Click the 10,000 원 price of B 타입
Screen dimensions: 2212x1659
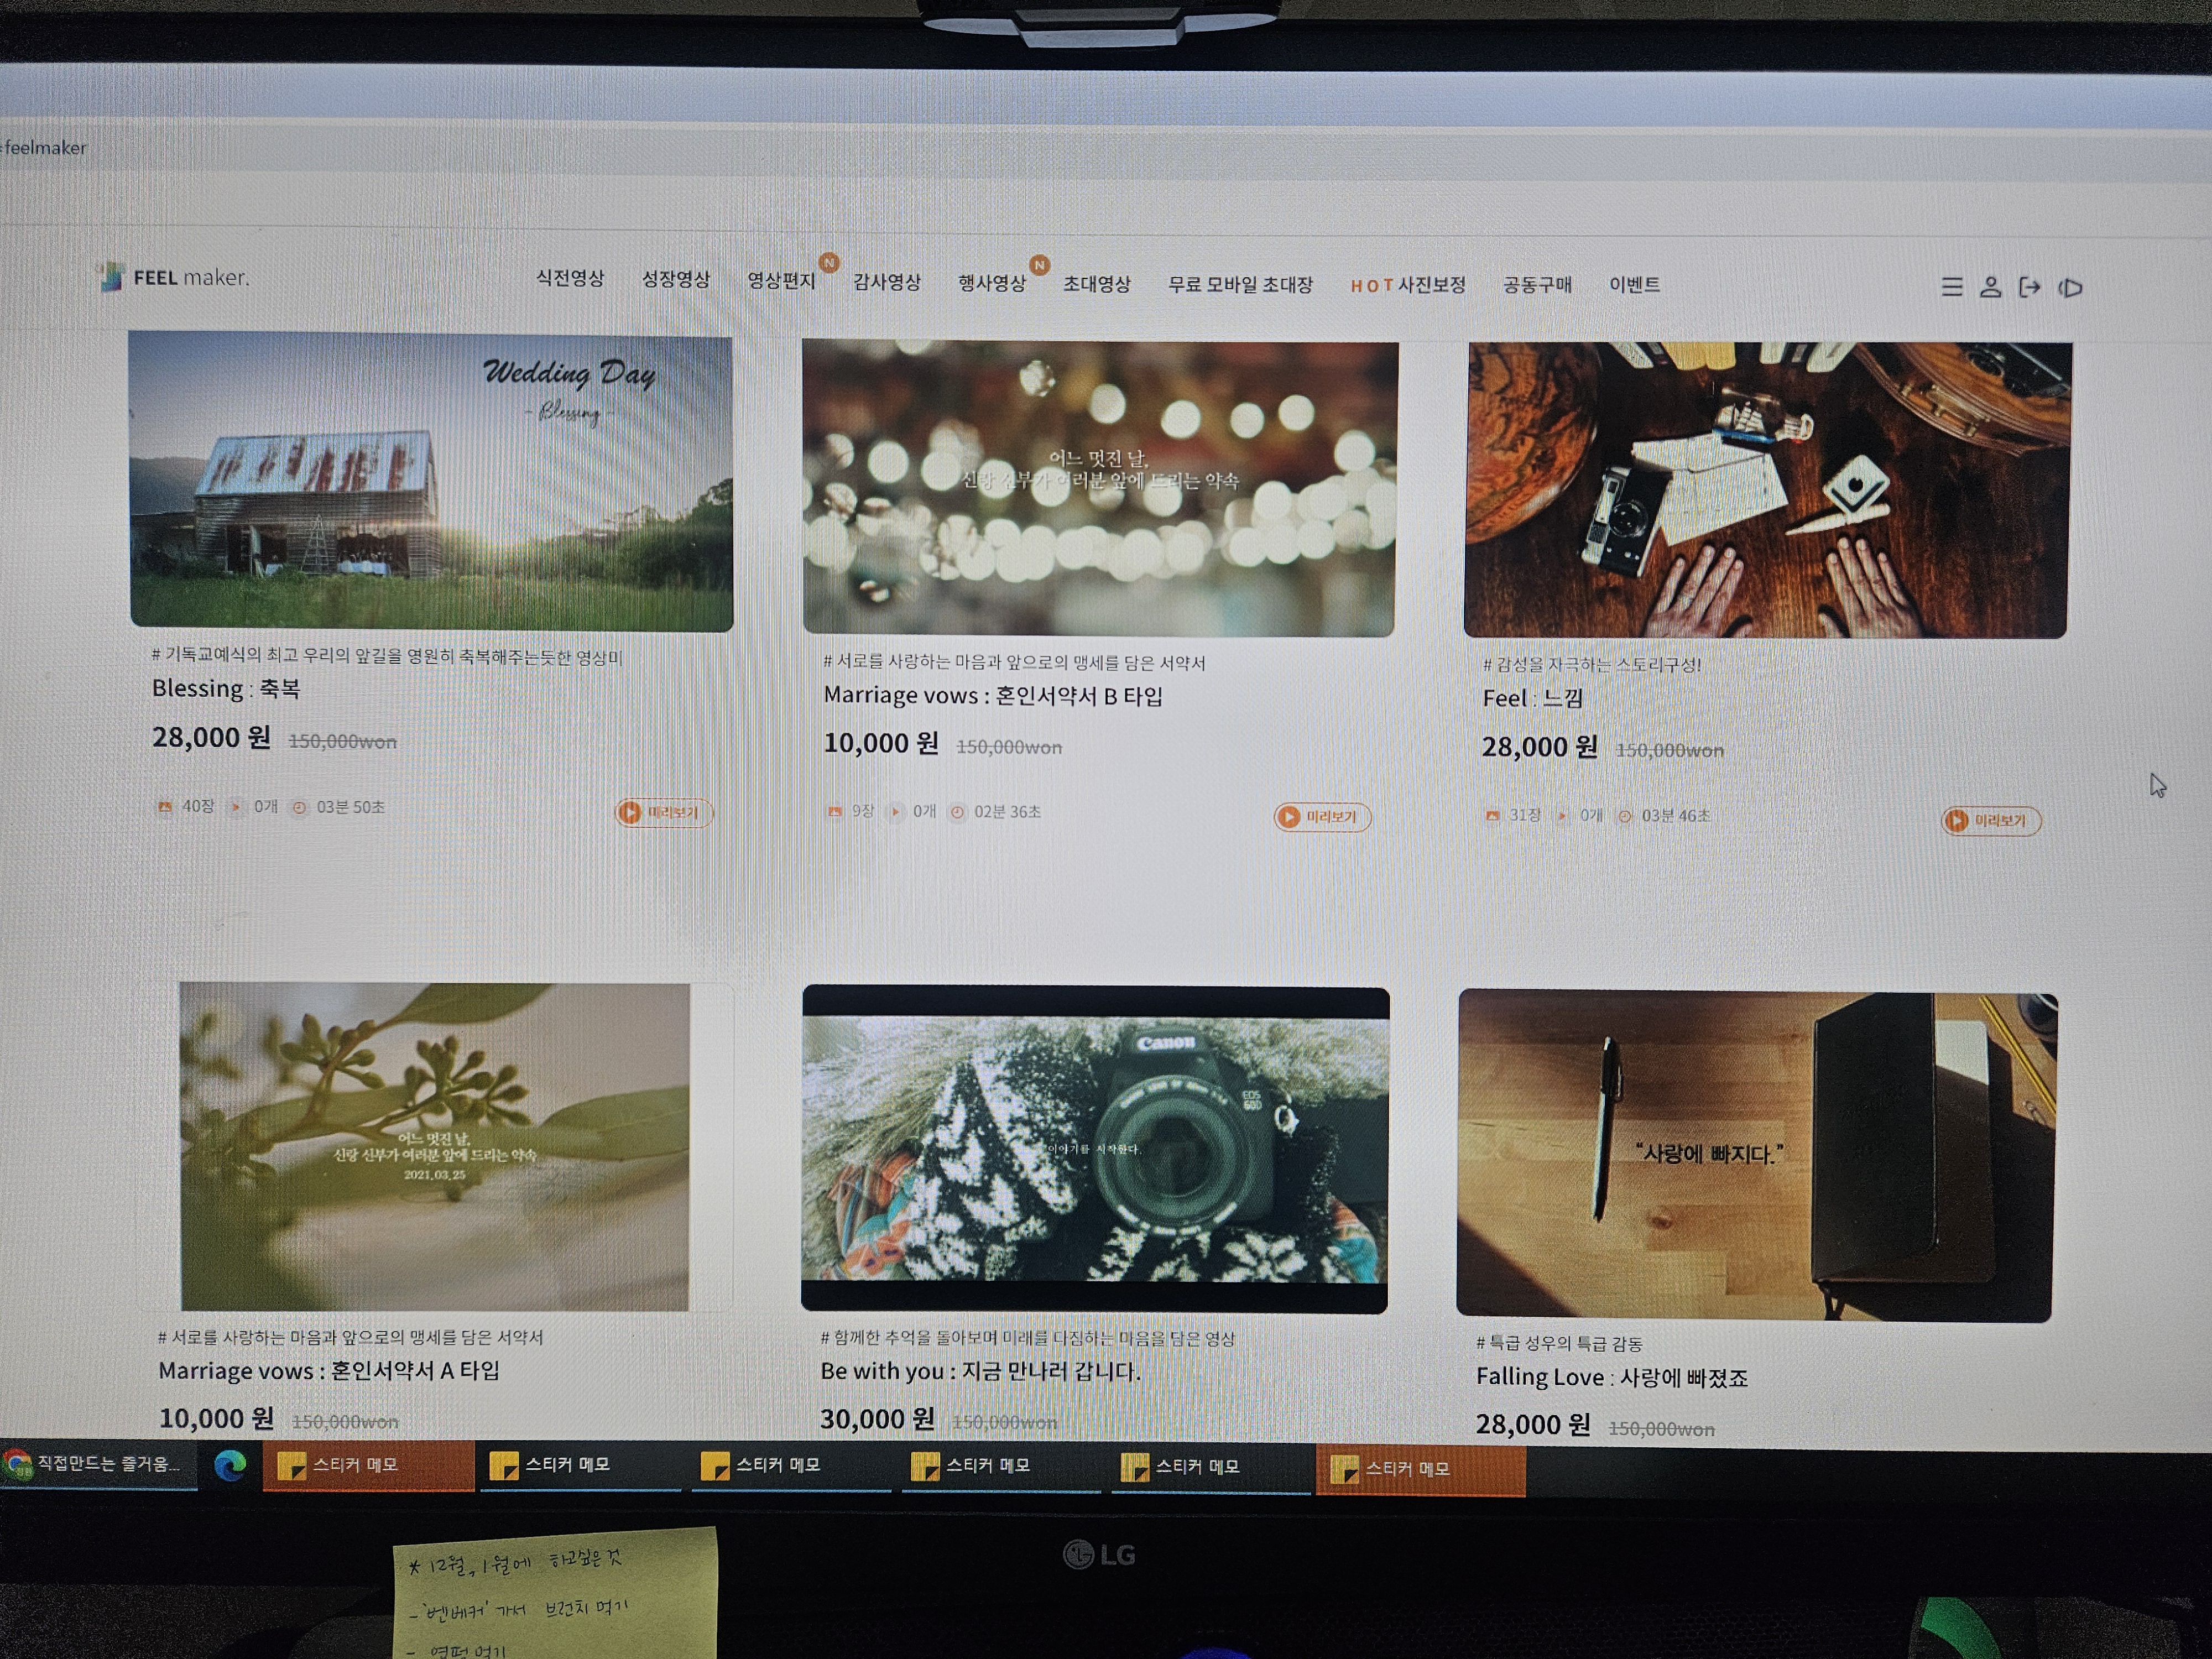881,743
